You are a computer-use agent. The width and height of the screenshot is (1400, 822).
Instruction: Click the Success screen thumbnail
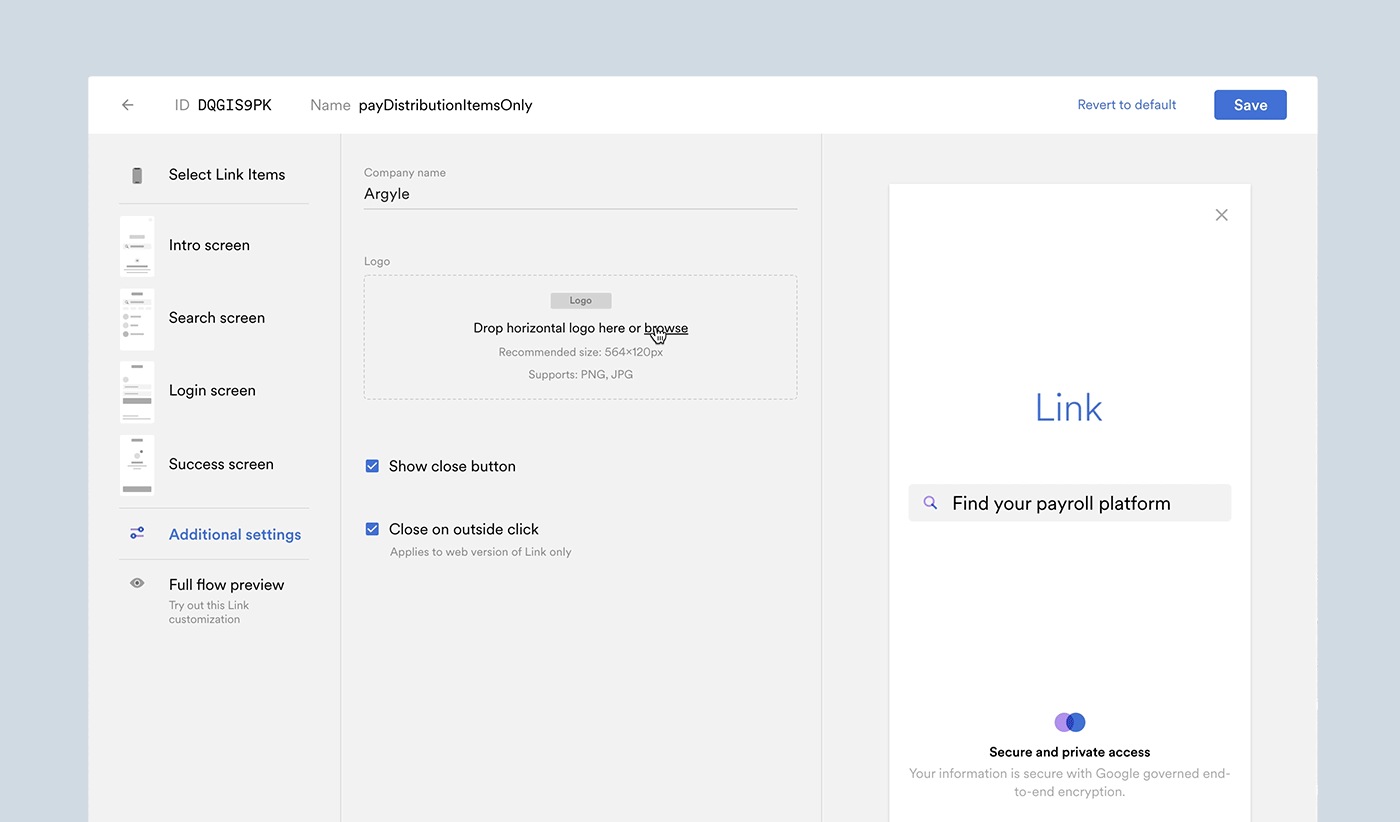coord(137,465)
